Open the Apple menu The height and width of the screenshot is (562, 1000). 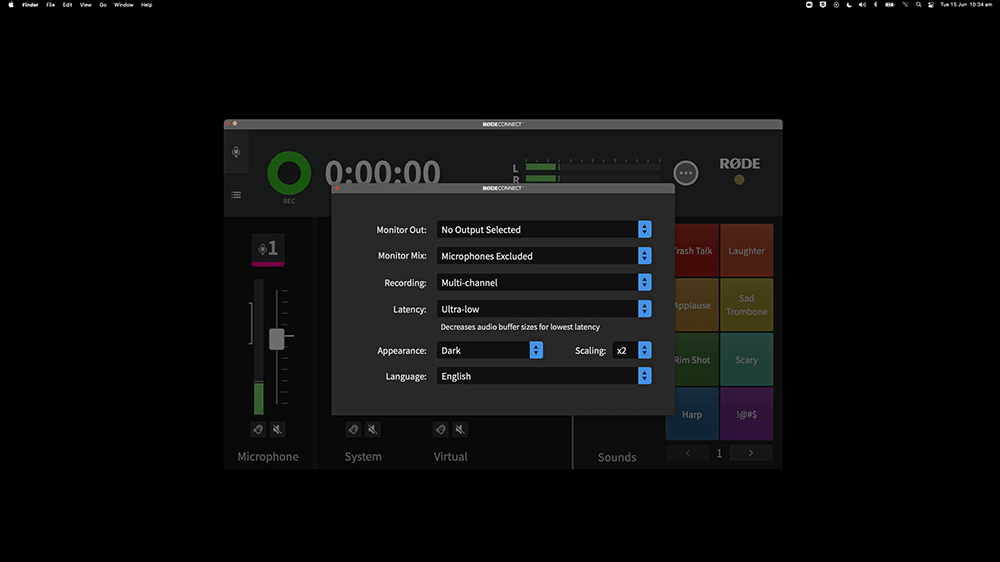(11, 4)
